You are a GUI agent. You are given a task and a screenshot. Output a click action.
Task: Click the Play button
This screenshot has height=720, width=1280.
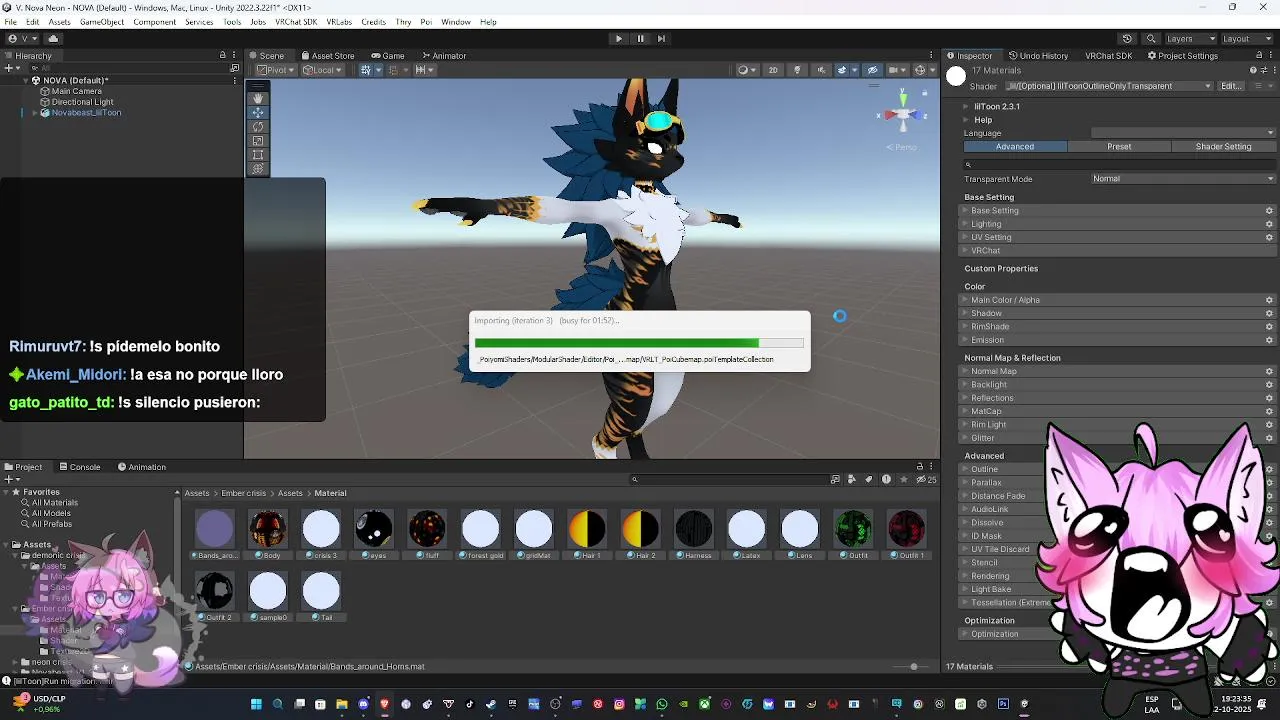click(x=618, y=38)
